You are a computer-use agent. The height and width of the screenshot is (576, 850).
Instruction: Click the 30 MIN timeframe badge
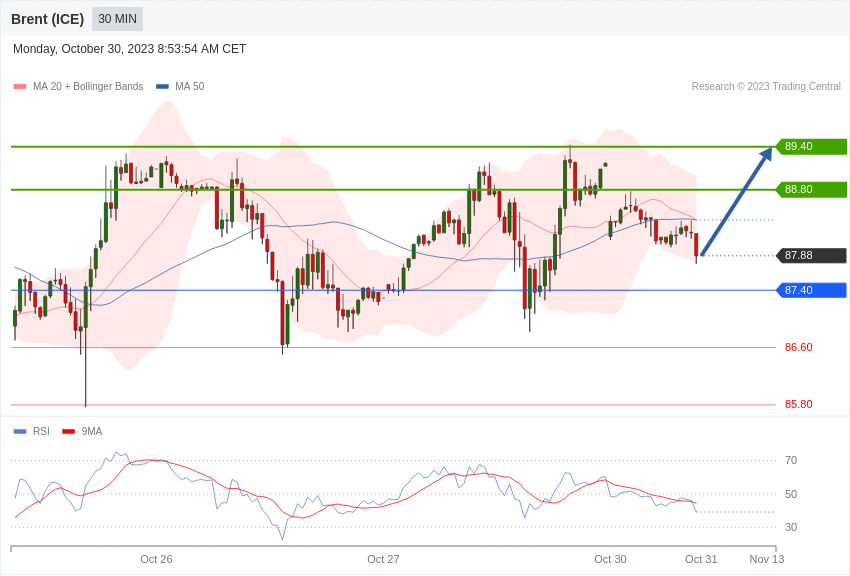[117, 19]
